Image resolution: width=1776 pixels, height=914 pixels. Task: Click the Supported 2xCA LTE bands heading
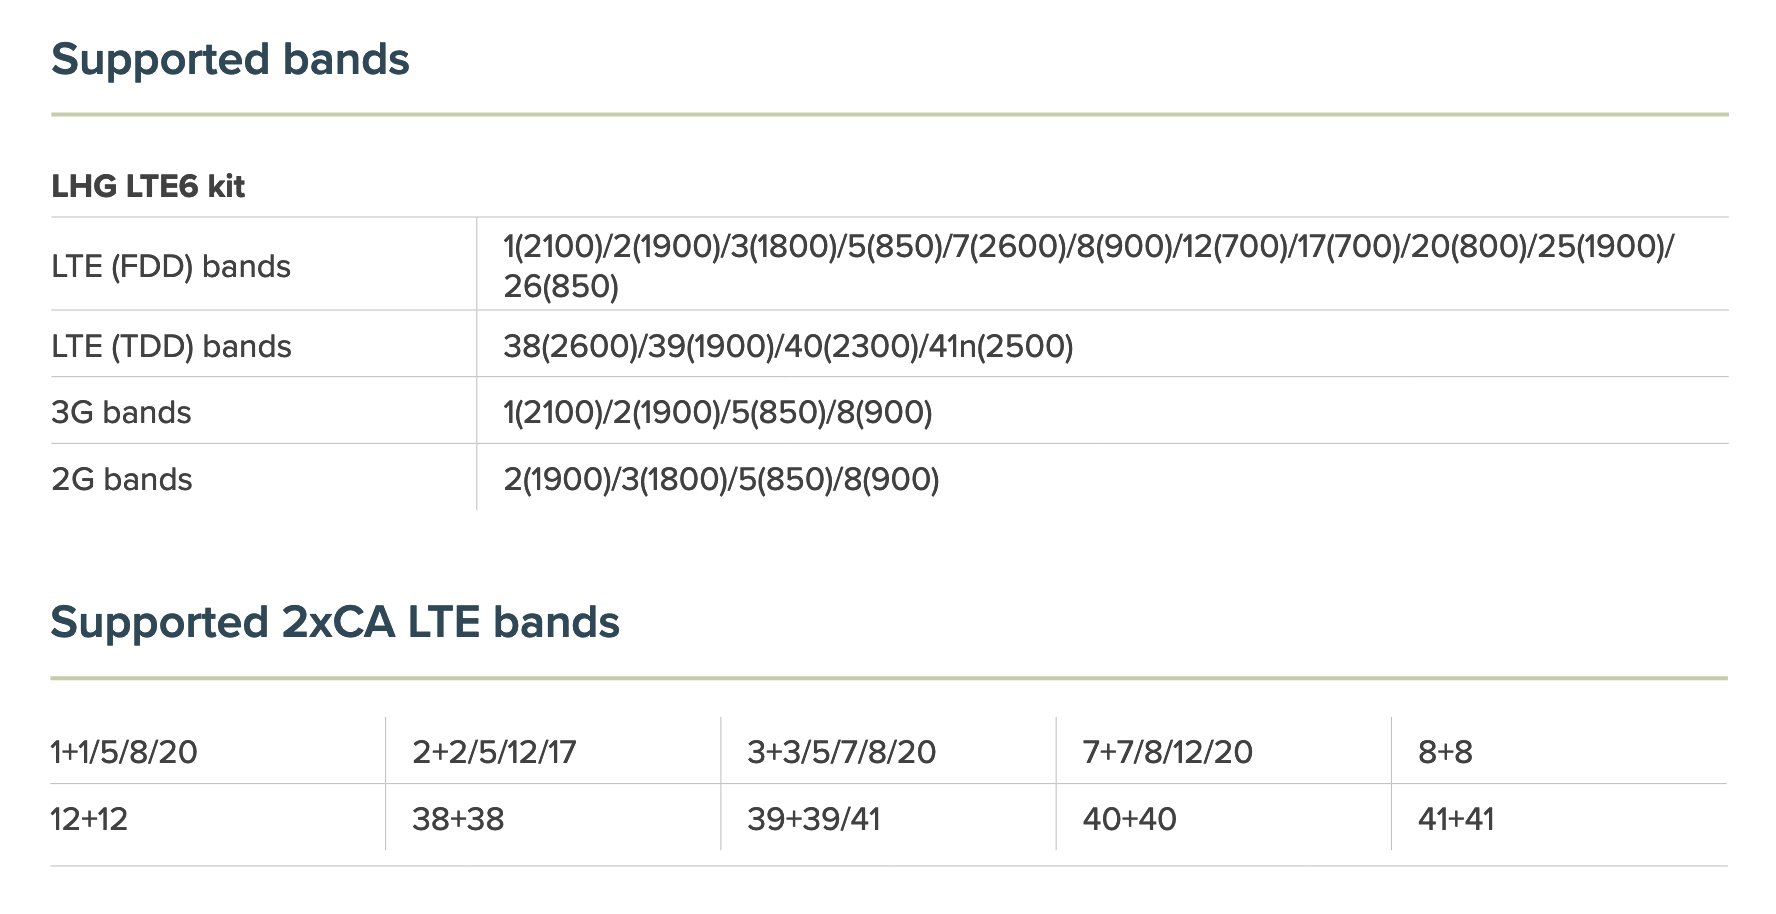[x=335, y=623]
